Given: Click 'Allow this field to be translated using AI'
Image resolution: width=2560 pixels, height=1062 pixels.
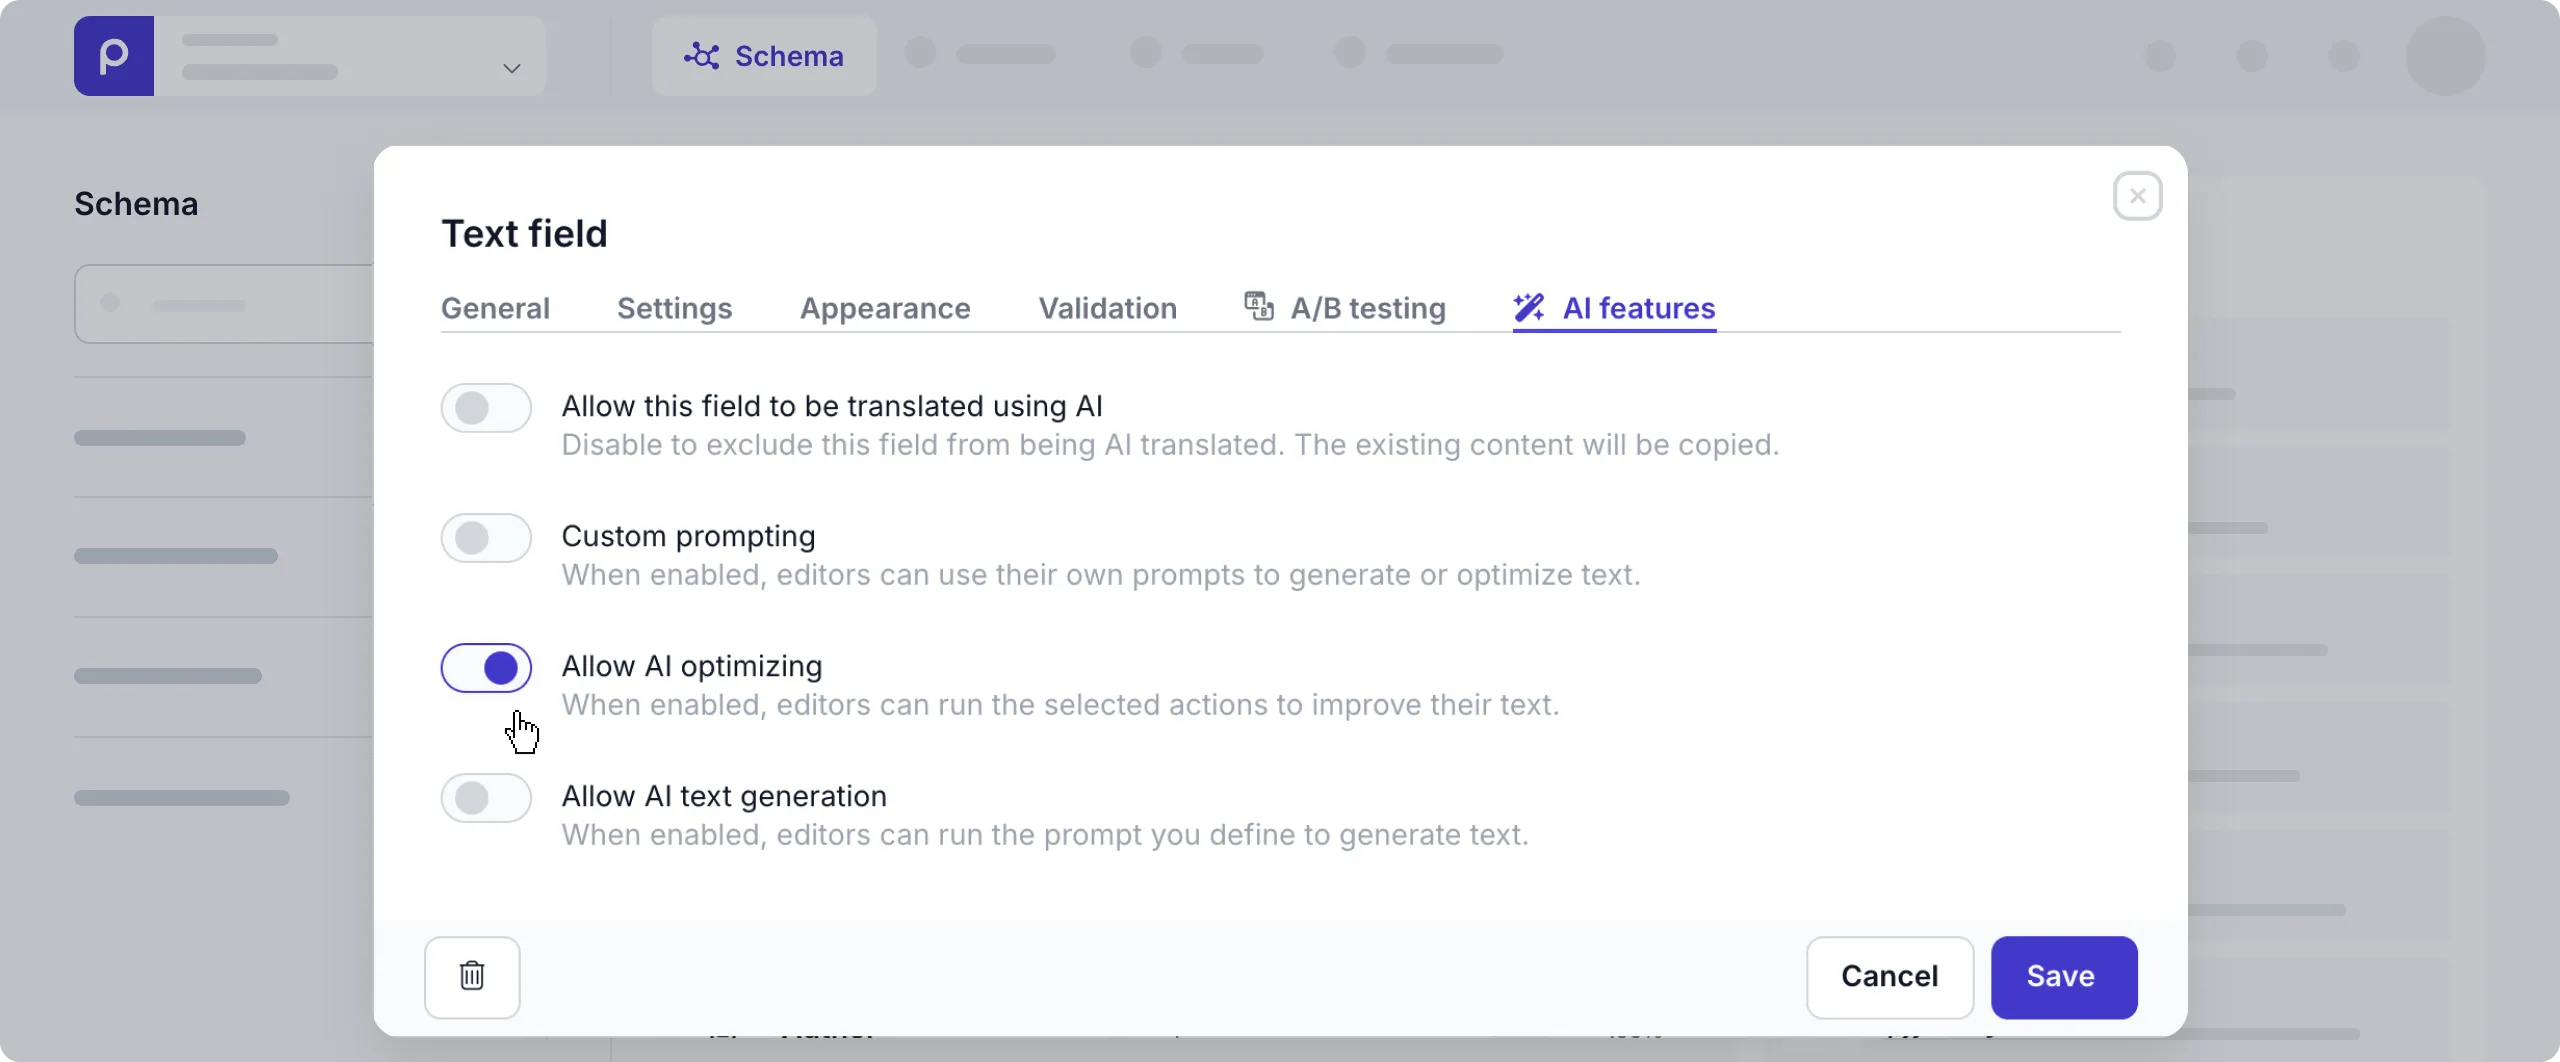Looking at the screenshot, I should click(x=832, y=406).
